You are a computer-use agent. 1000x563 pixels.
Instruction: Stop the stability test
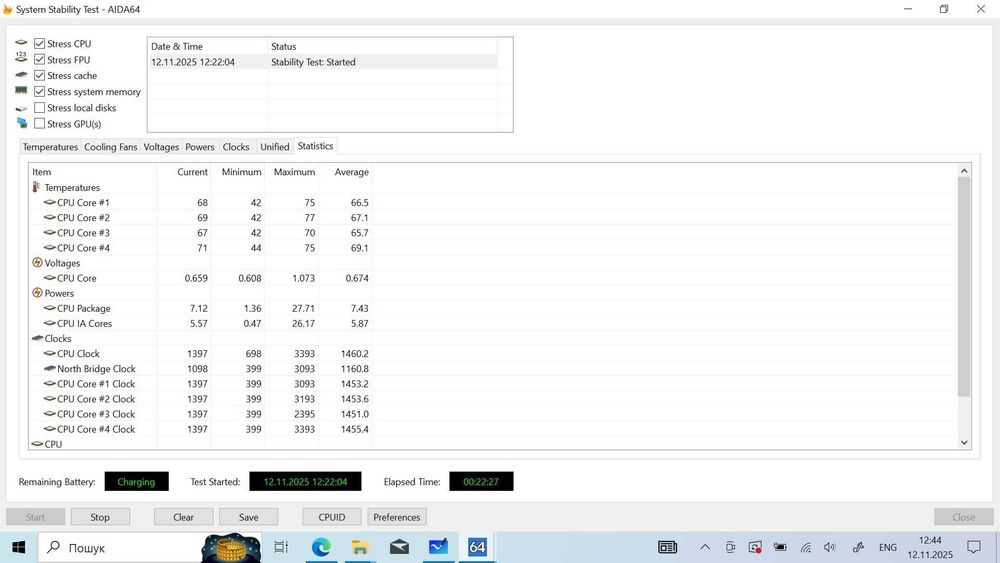[100, 517]
